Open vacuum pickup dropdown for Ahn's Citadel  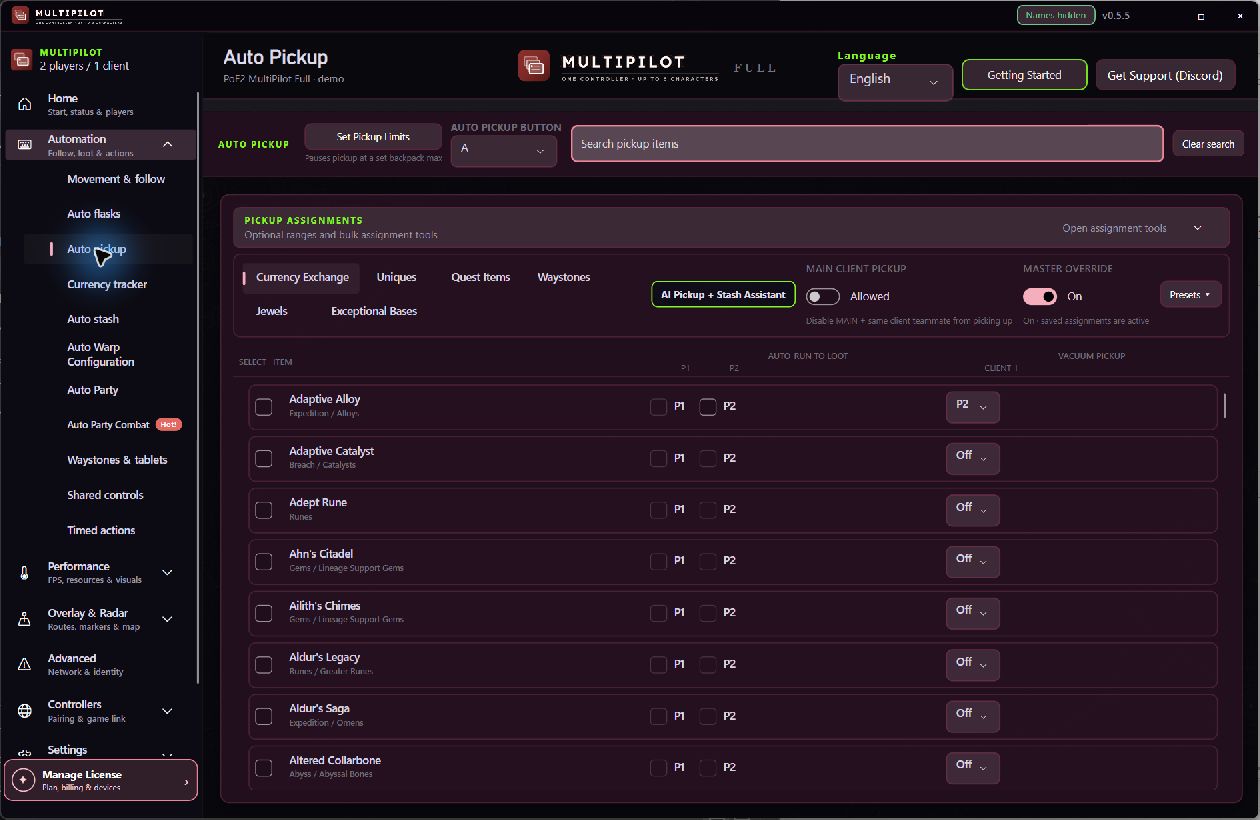[x=972, y=560]
